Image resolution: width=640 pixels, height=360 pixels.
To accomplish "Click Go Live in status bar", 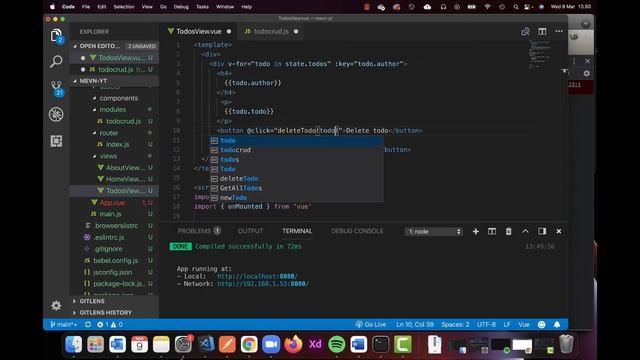I will pyautogui.click(x=371, y=324).
